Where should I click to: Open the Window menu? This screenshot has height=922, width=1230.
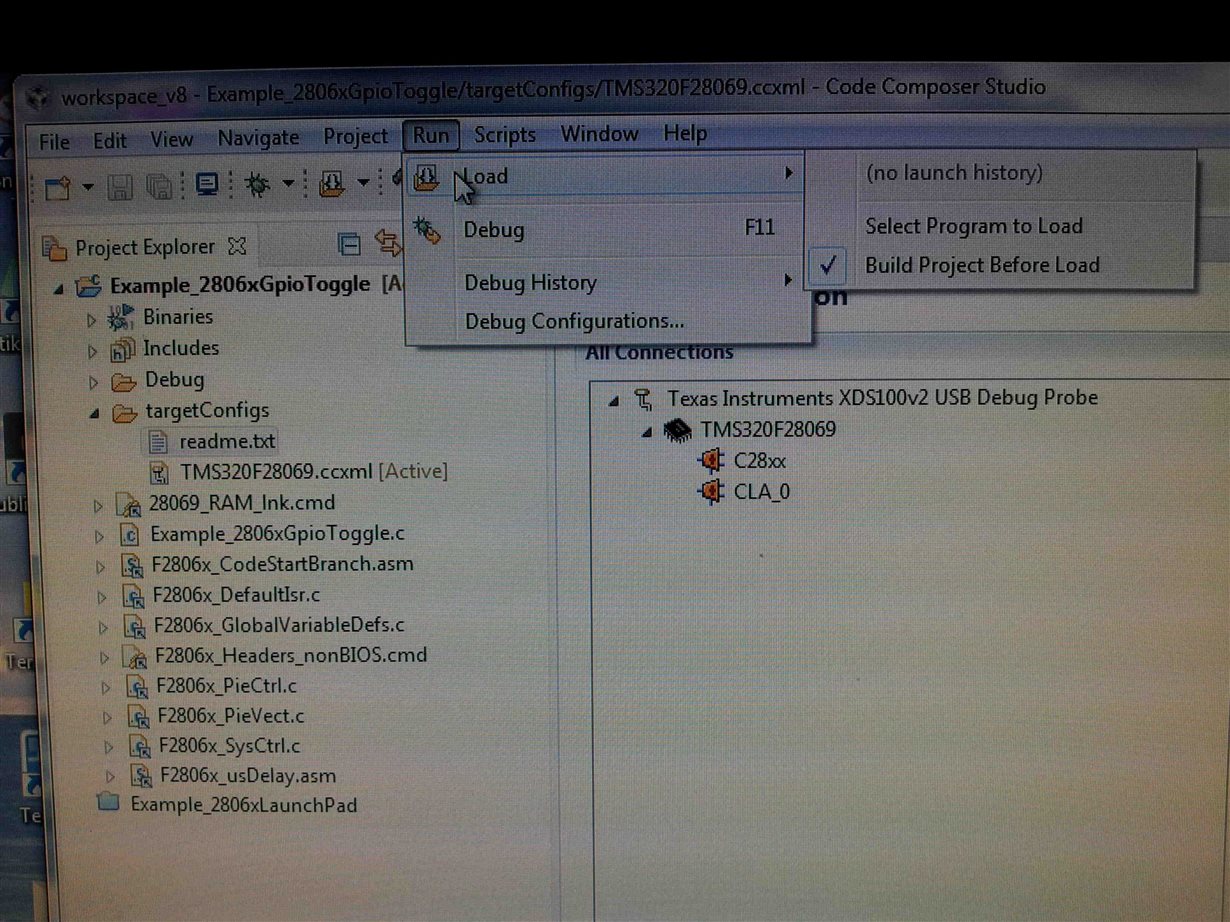click(599, 133)
